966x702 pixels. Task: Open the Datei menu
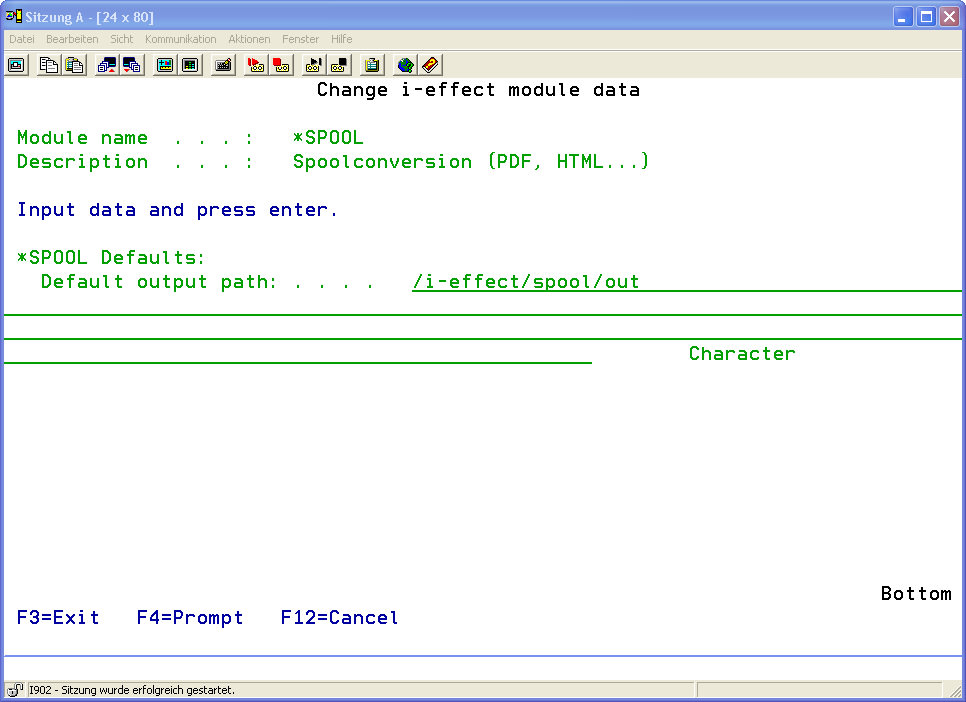[x=22, y=39]
